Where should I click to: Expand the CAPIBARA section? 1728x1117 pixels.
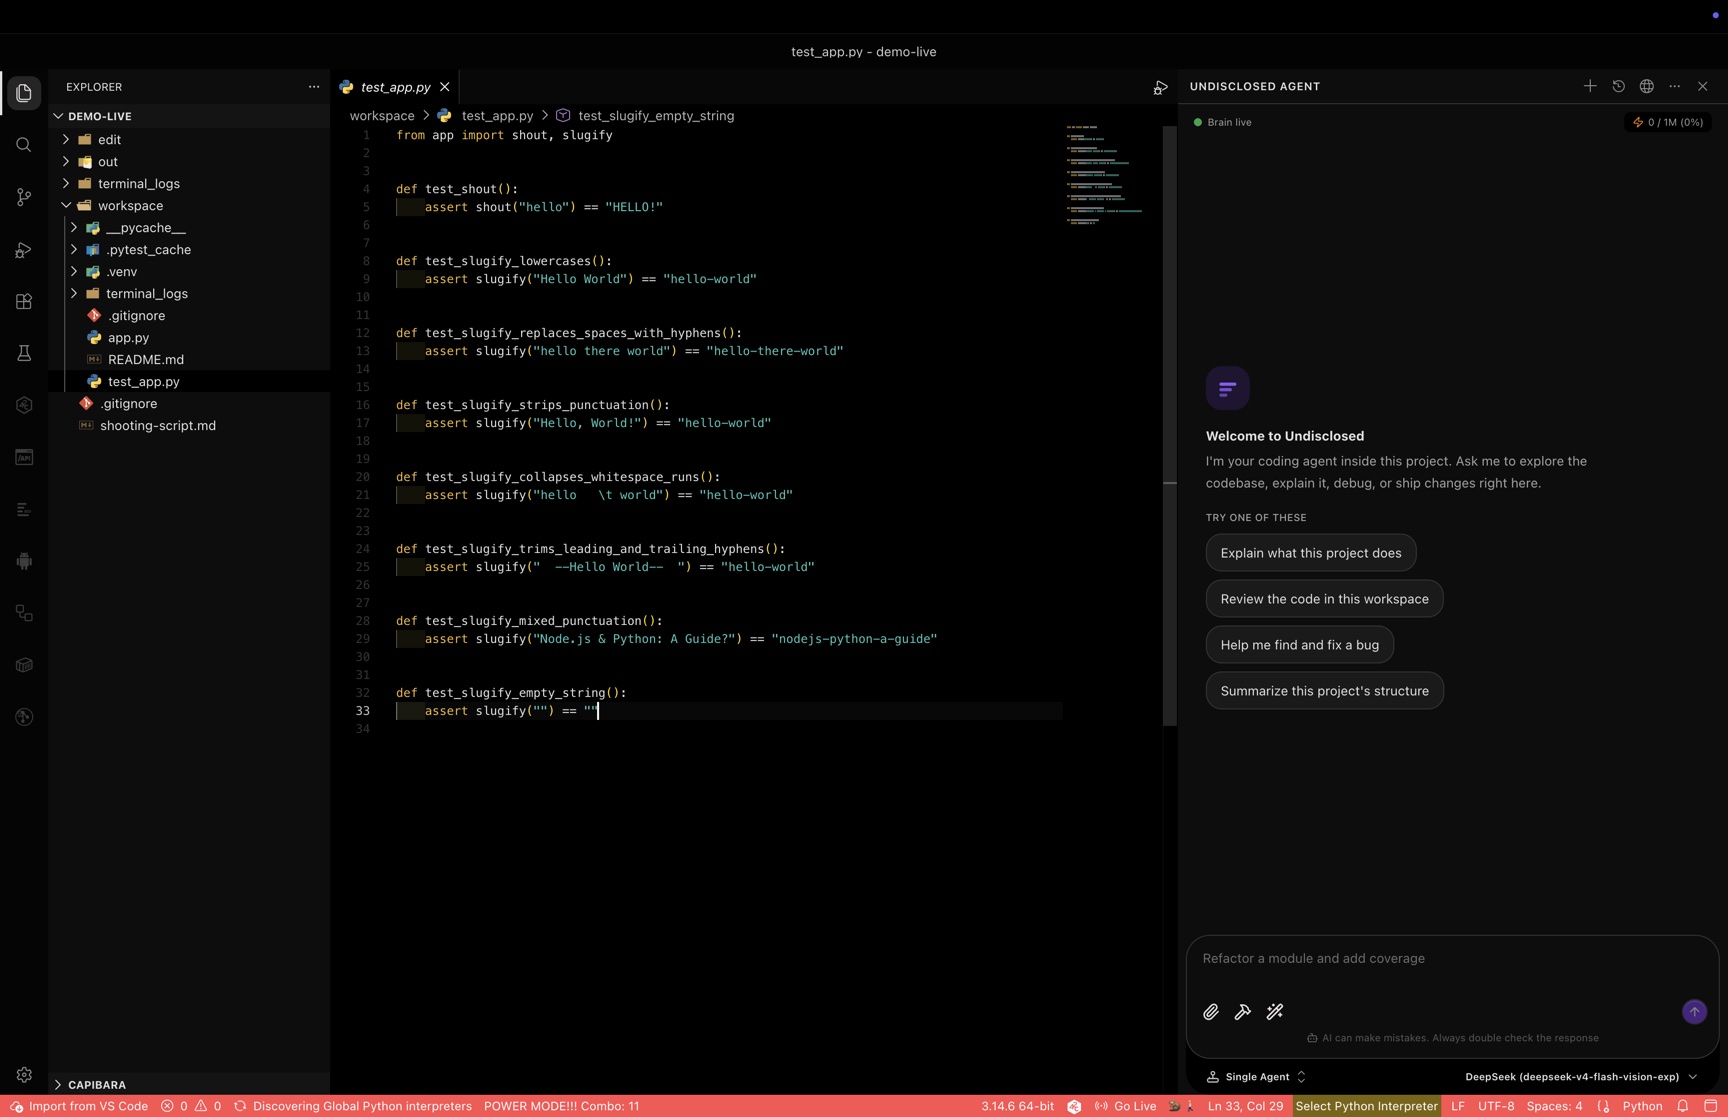point(189,1084)
